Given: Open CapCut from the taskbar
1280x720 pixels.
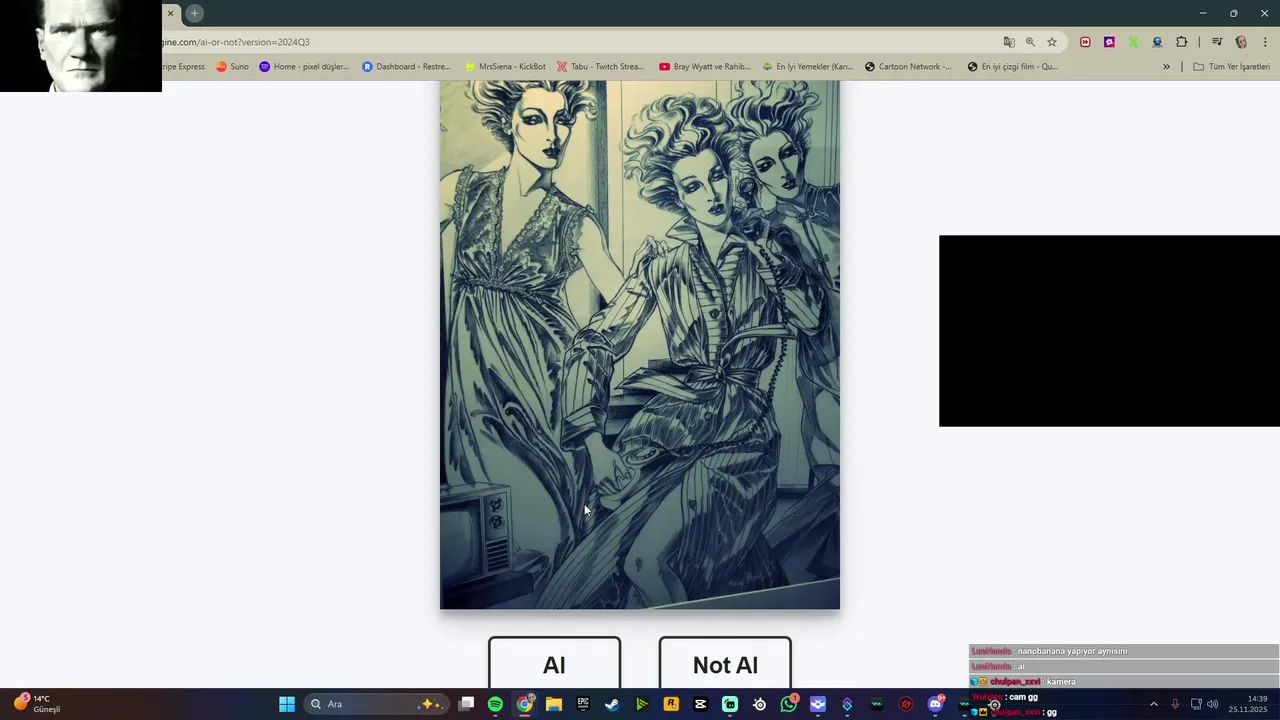Looking at the screenshot, I should (x=700, y=704).
